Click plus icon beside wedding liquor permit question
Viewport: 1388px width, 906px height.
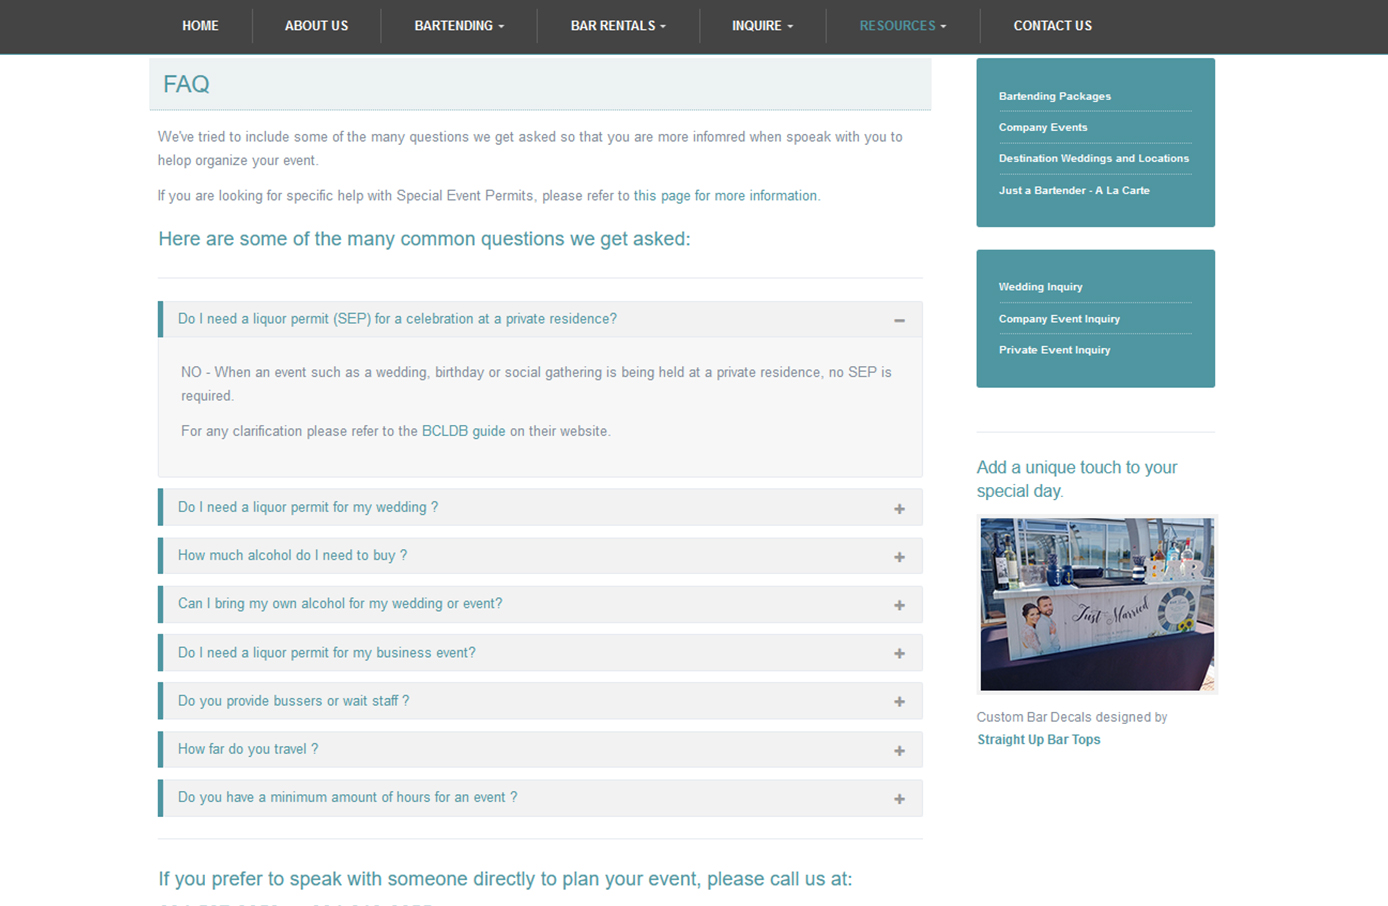[899, 509]
